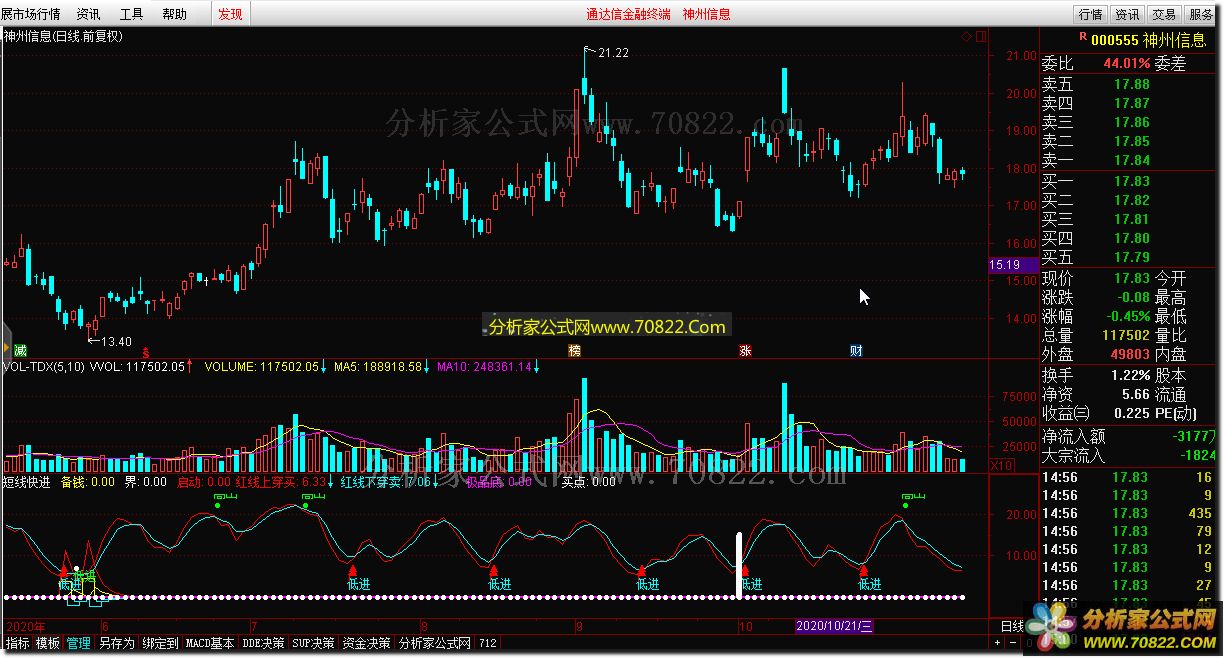
Task: Click the 买五 17.79 quote row
Action: (1130, 258)
